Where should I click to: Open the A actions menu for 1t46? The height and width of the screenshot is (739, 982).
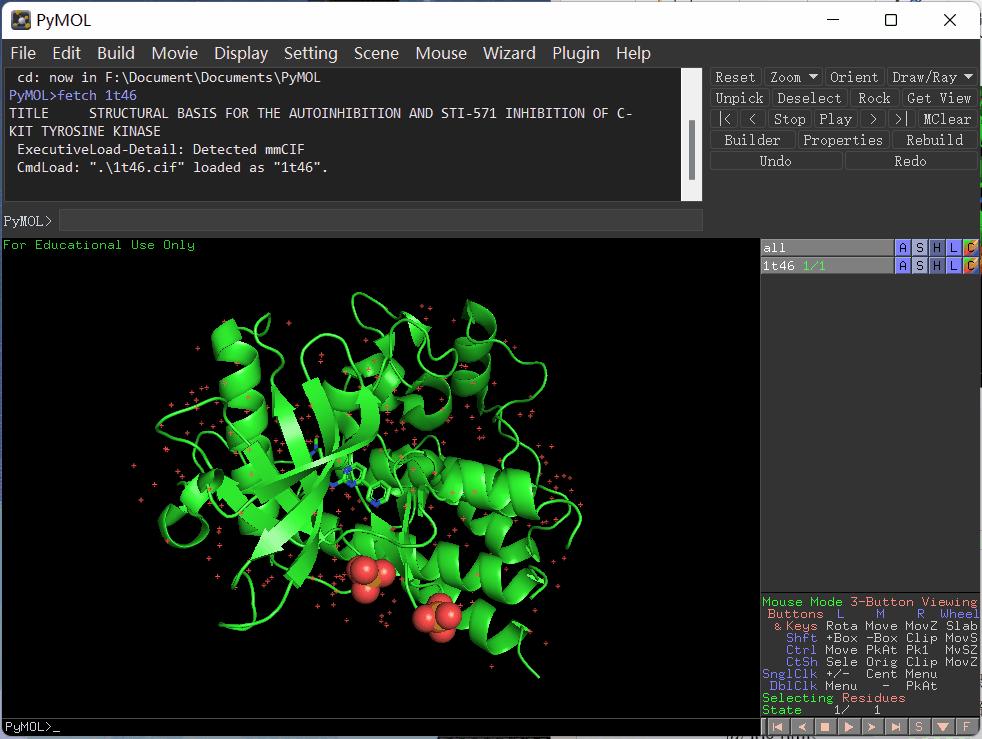[x=903, y=265]
